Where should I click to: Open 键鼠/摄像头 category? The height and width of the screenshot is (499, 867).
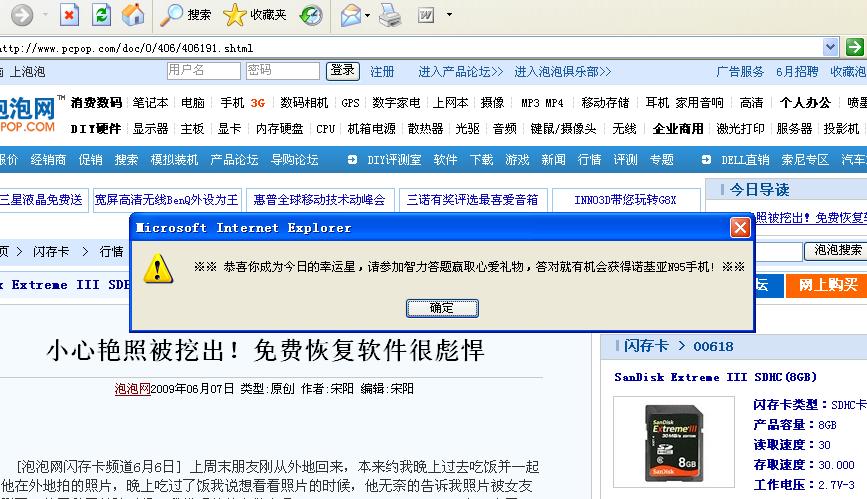tap(563, 129)
